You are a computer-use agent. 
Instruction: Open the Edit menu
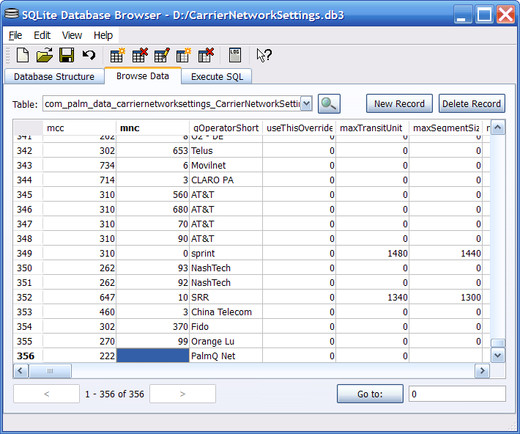42,35
